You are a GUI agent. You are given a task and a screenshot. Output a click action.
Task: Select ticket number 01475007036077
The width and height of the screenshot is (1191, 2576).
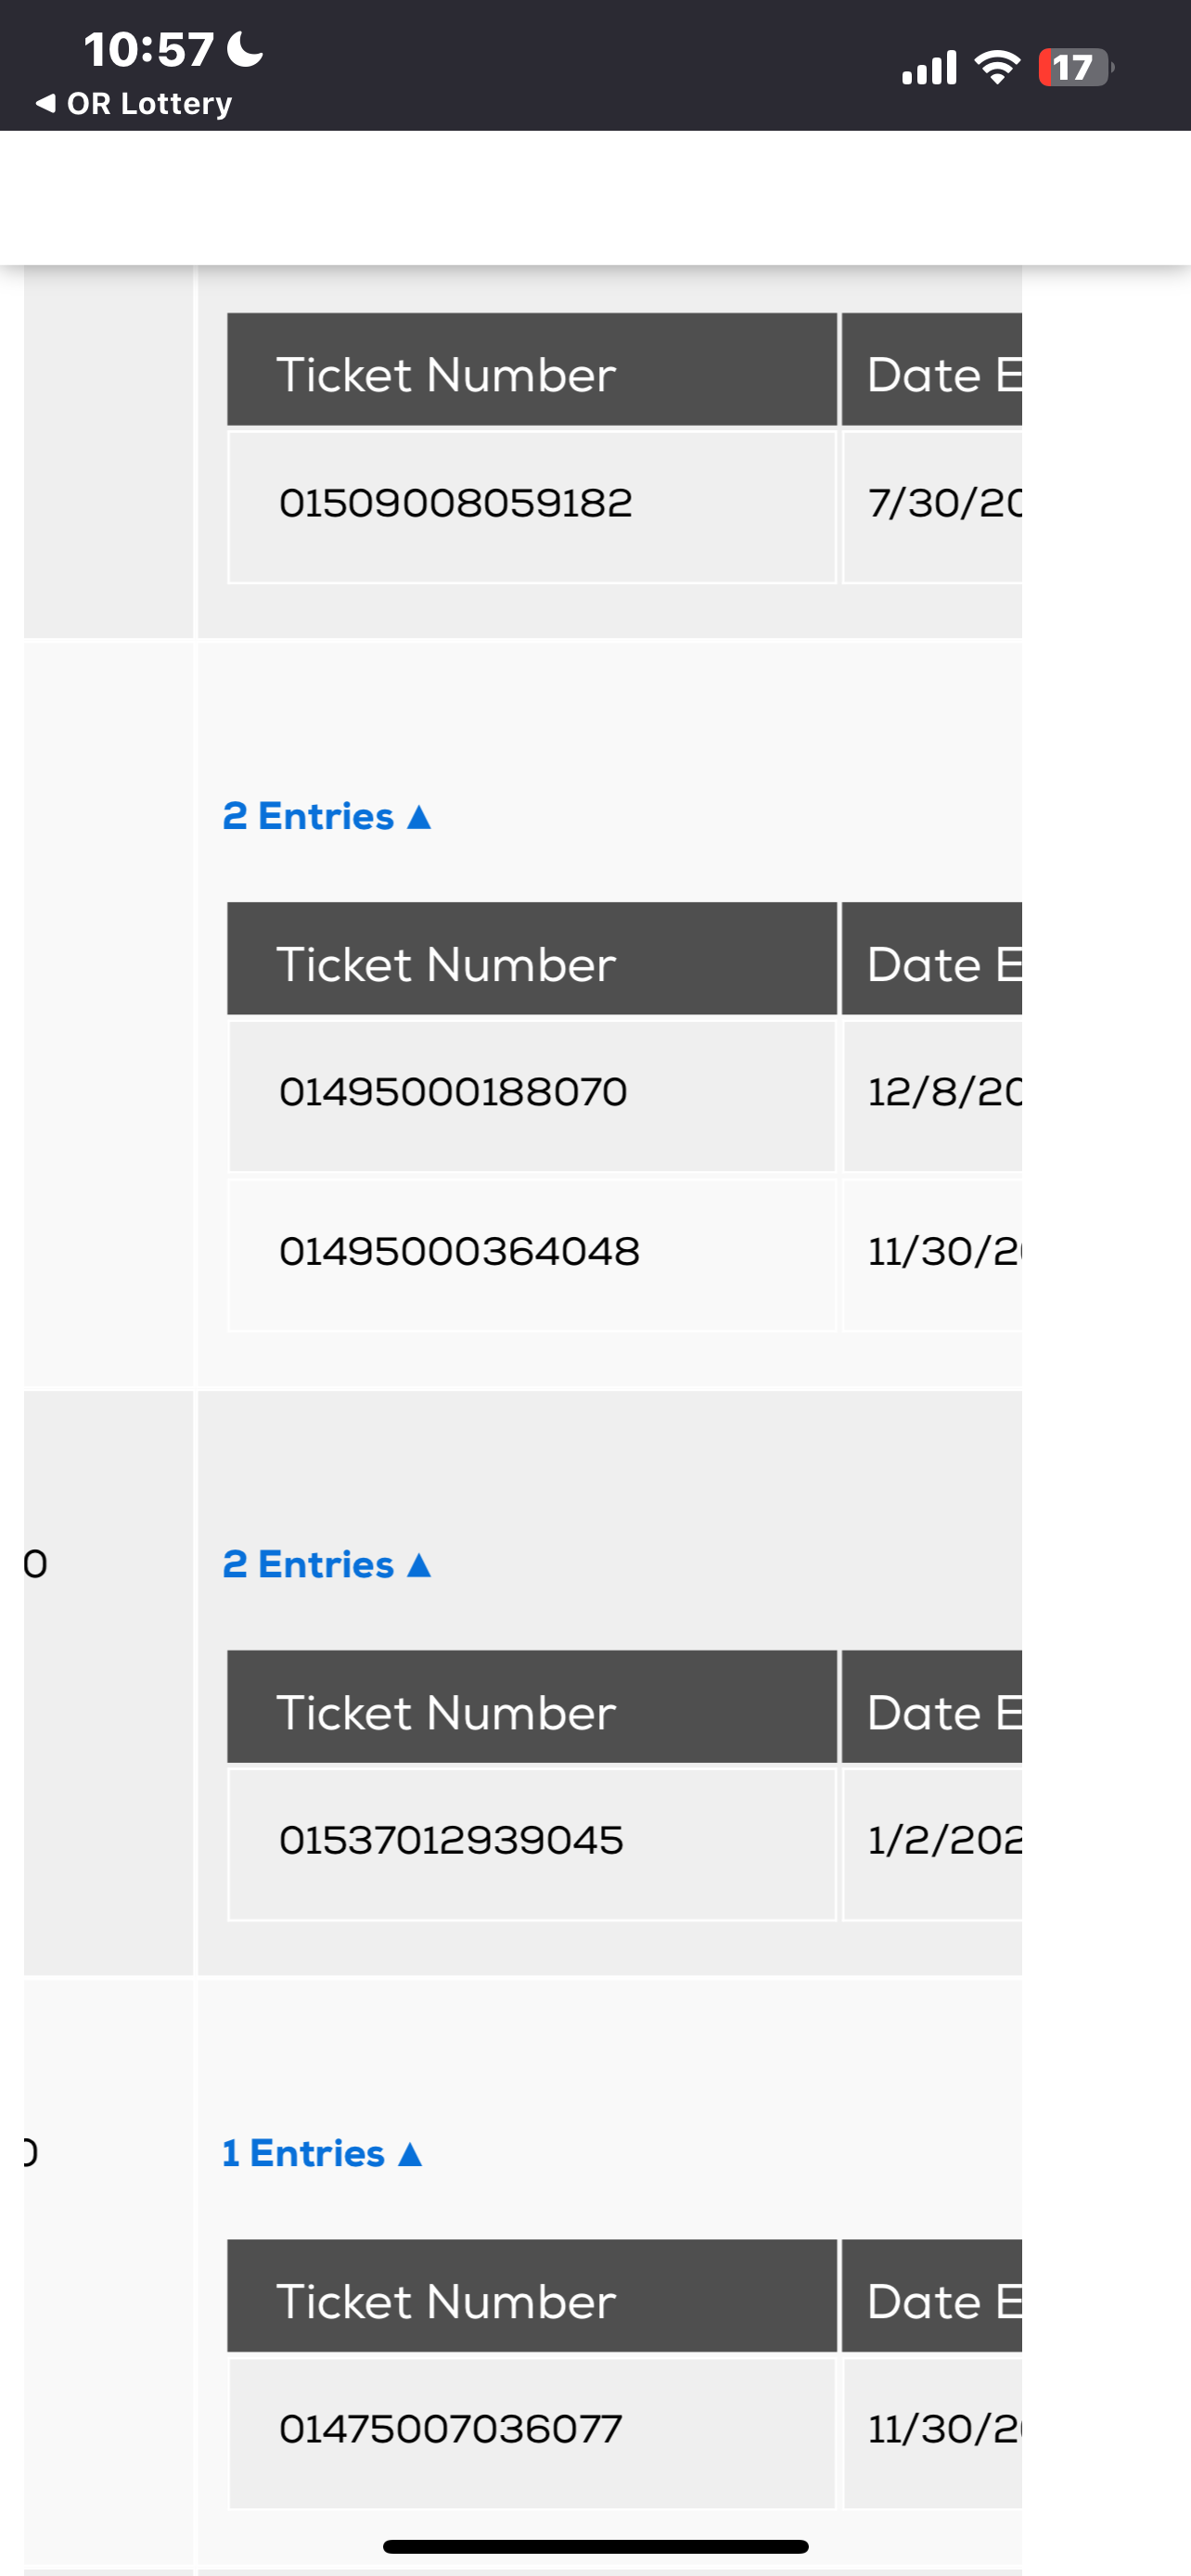pyautogui.click(x=450, y=2429)
